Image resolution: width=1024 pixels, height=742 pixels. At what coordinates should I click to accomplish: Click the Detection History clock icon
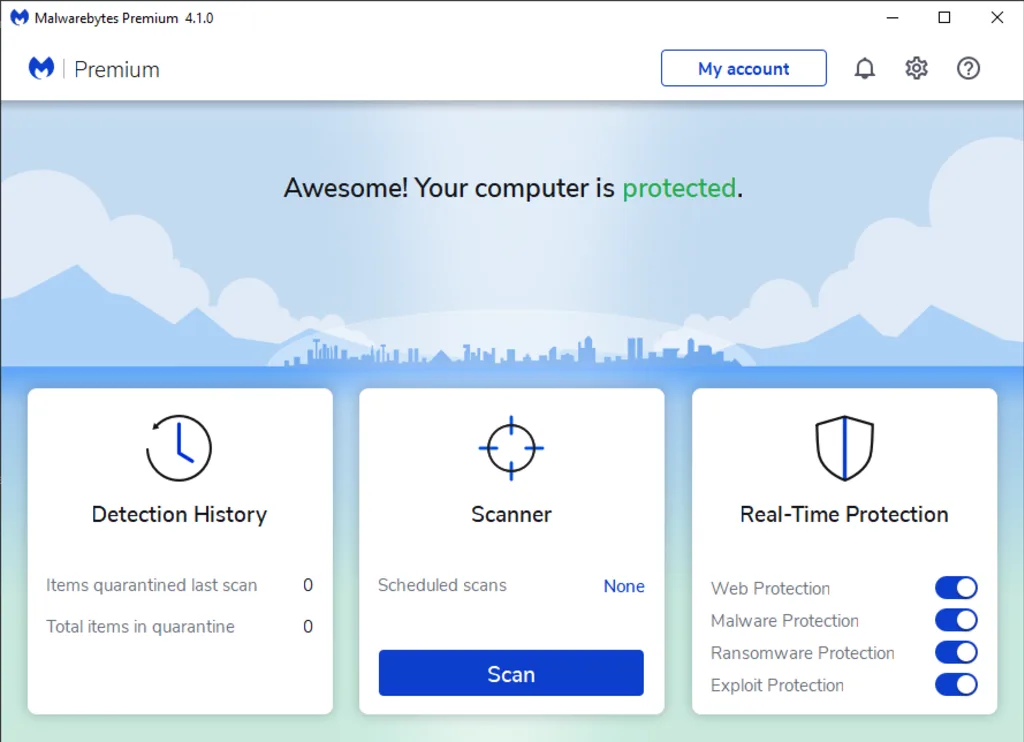[179, 449]
